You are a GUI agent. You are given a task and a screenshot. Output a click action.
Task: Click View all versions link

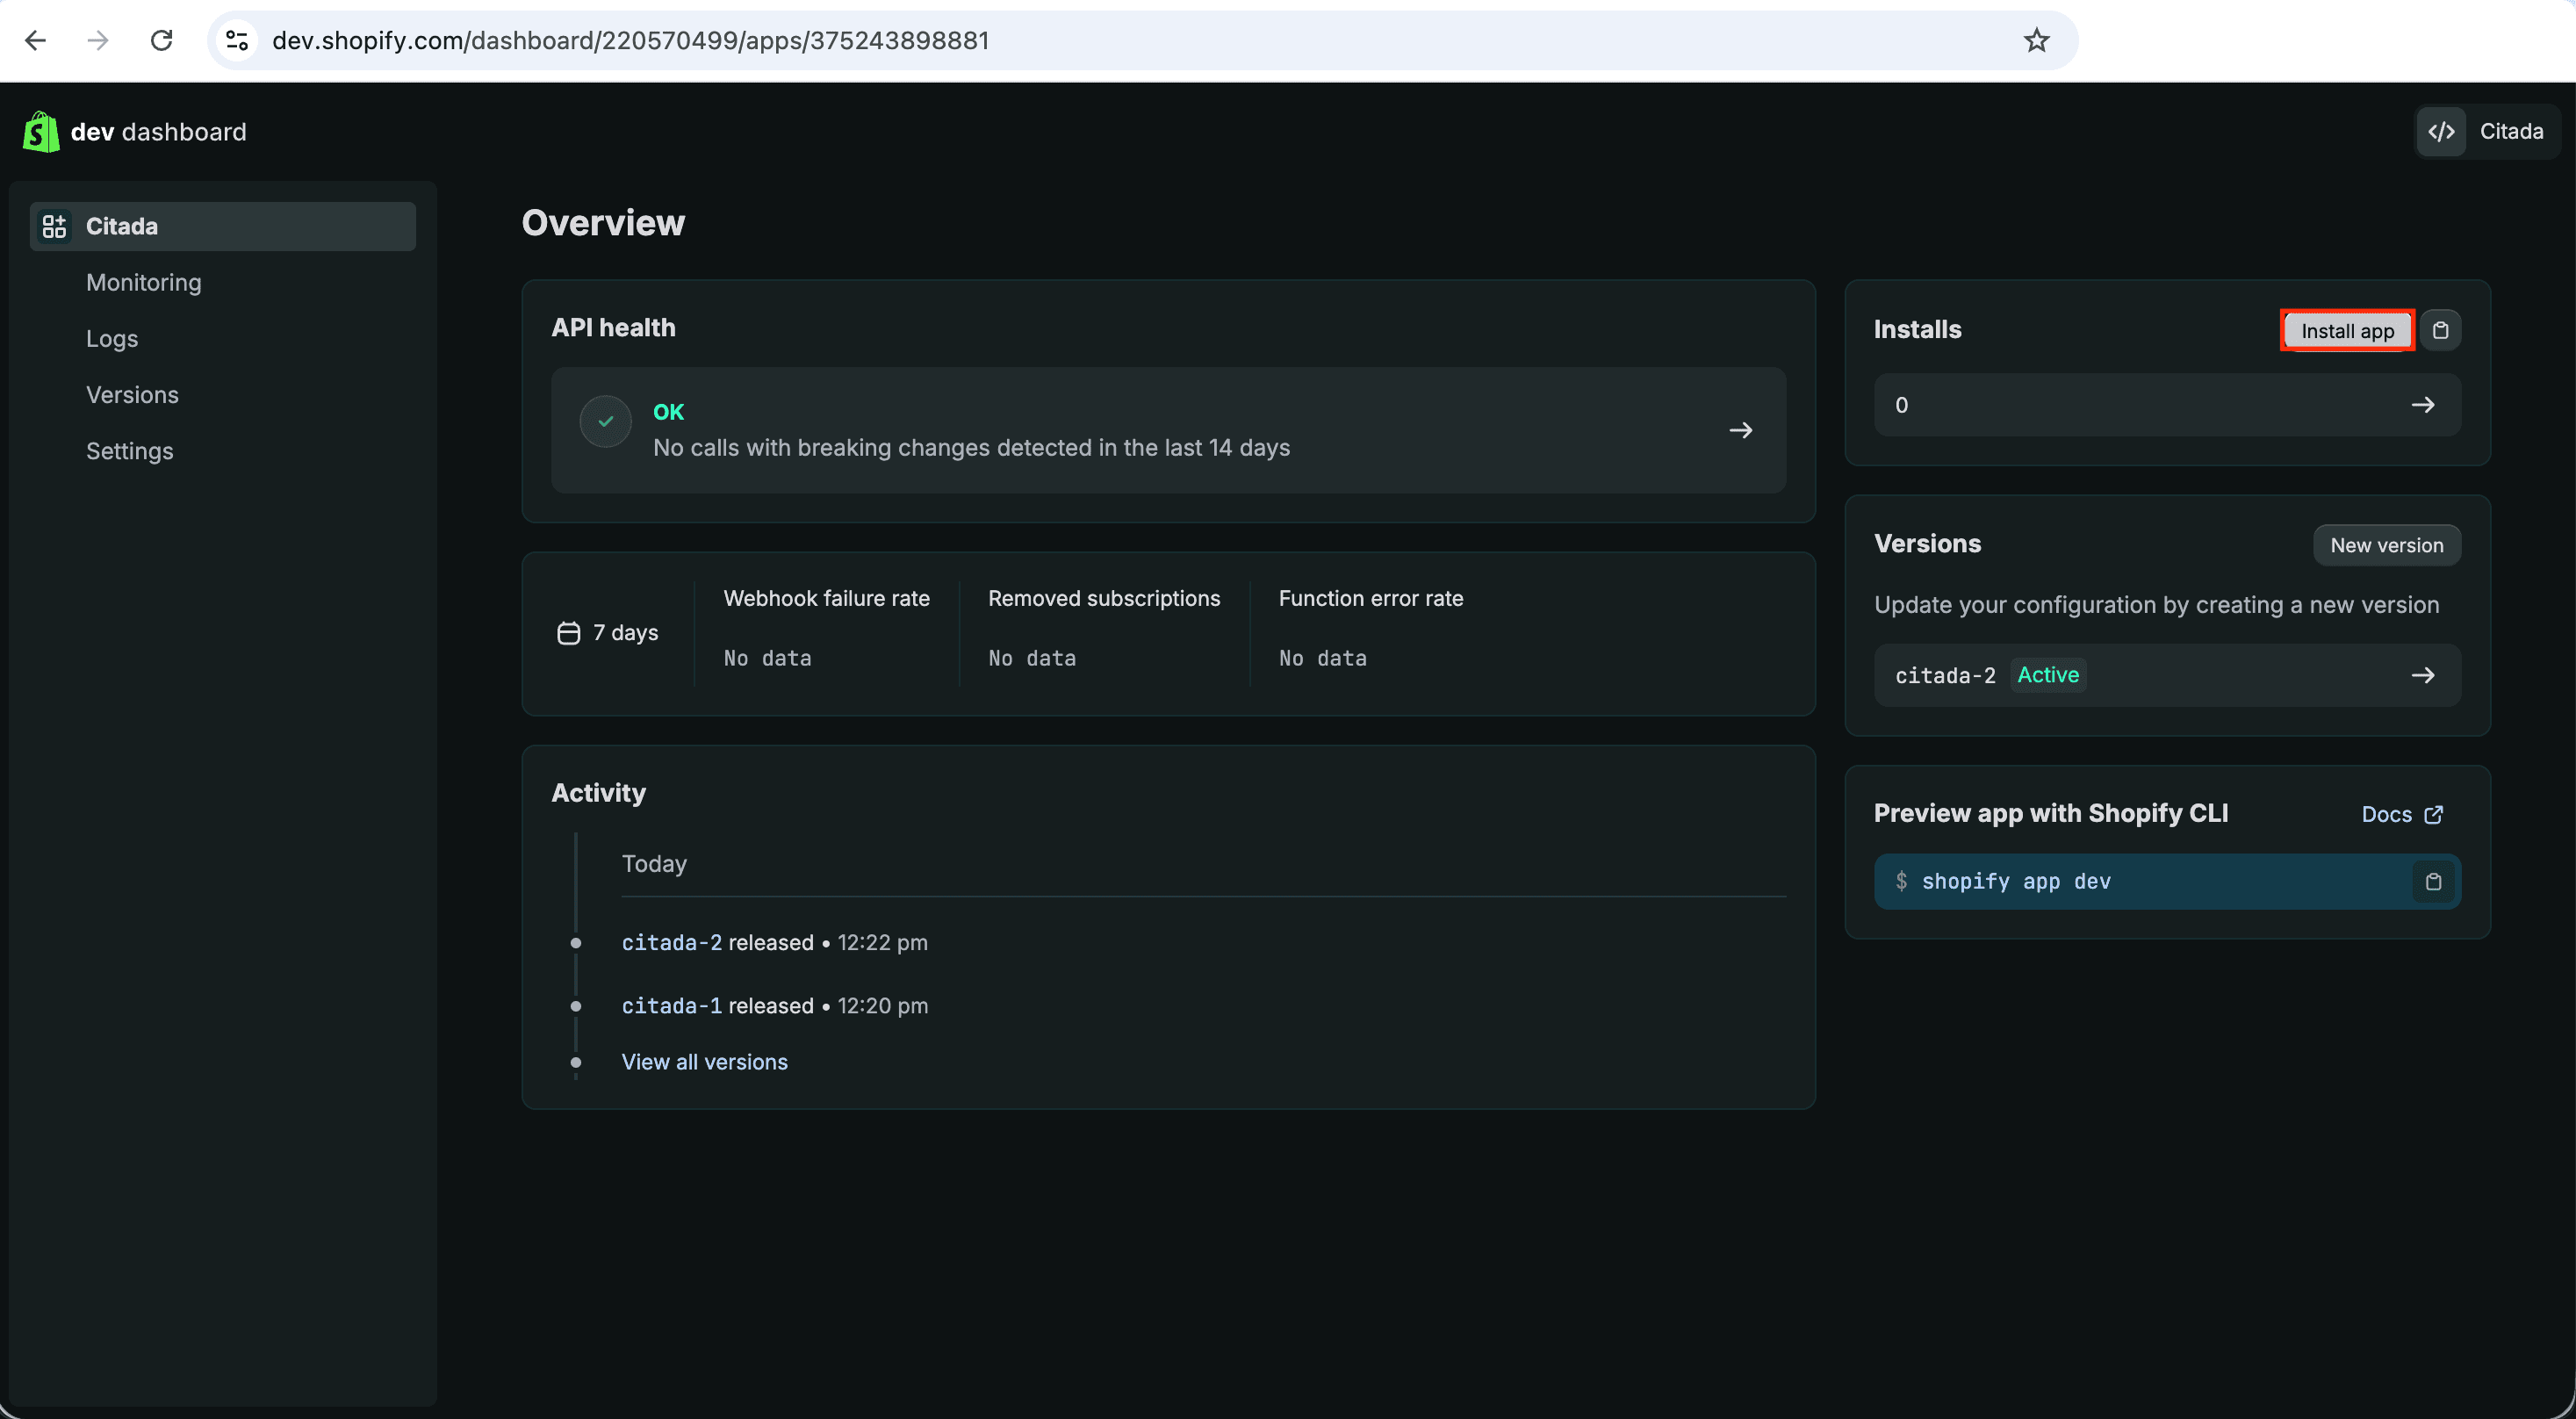(x=704, y=1062)
